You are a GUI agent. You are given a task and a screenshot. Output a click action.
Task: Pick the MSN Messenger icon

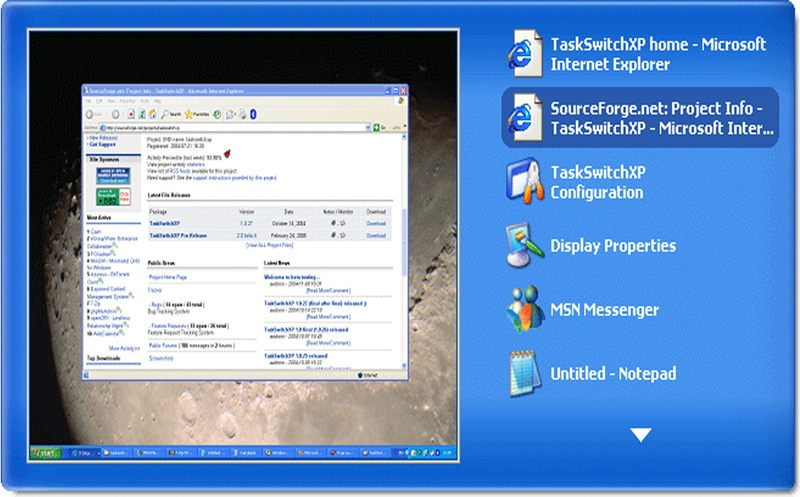524,309
